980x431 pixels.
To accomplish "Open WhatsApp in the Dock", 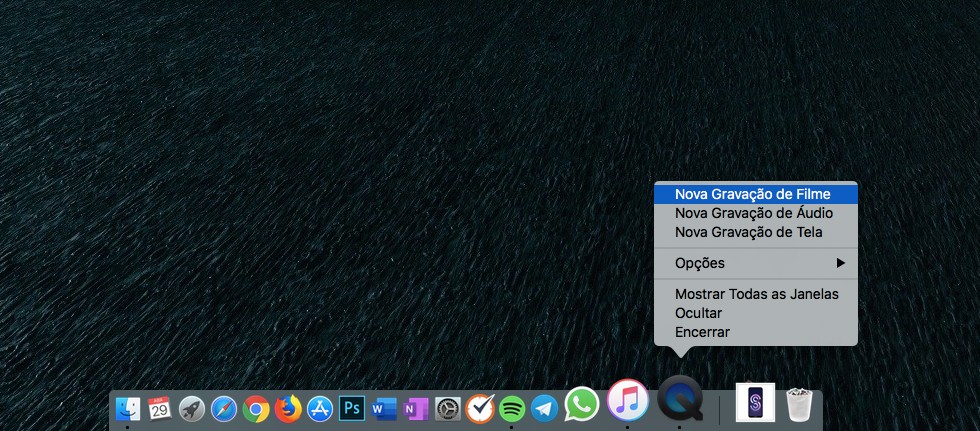I will tap(582, 404).
